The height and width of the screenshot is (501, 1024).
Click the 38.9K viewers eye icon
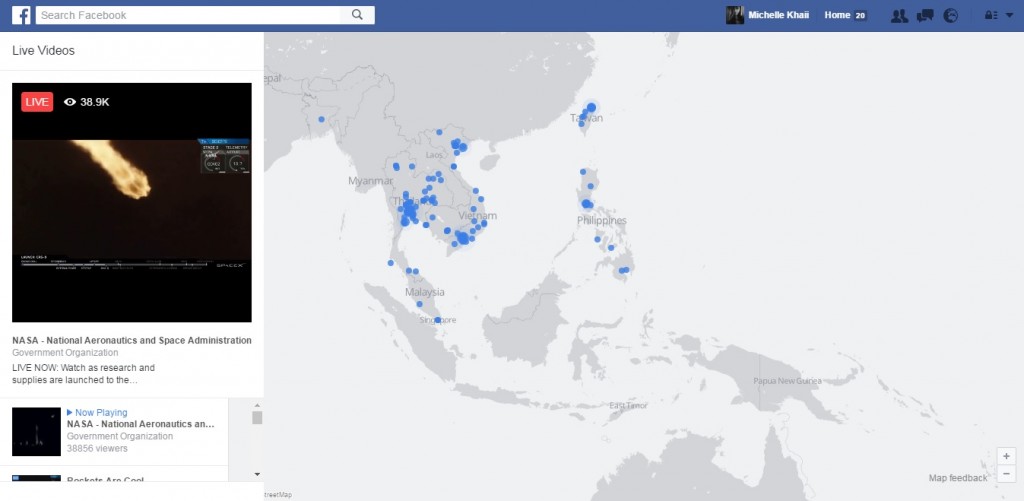tap(70, 102)
